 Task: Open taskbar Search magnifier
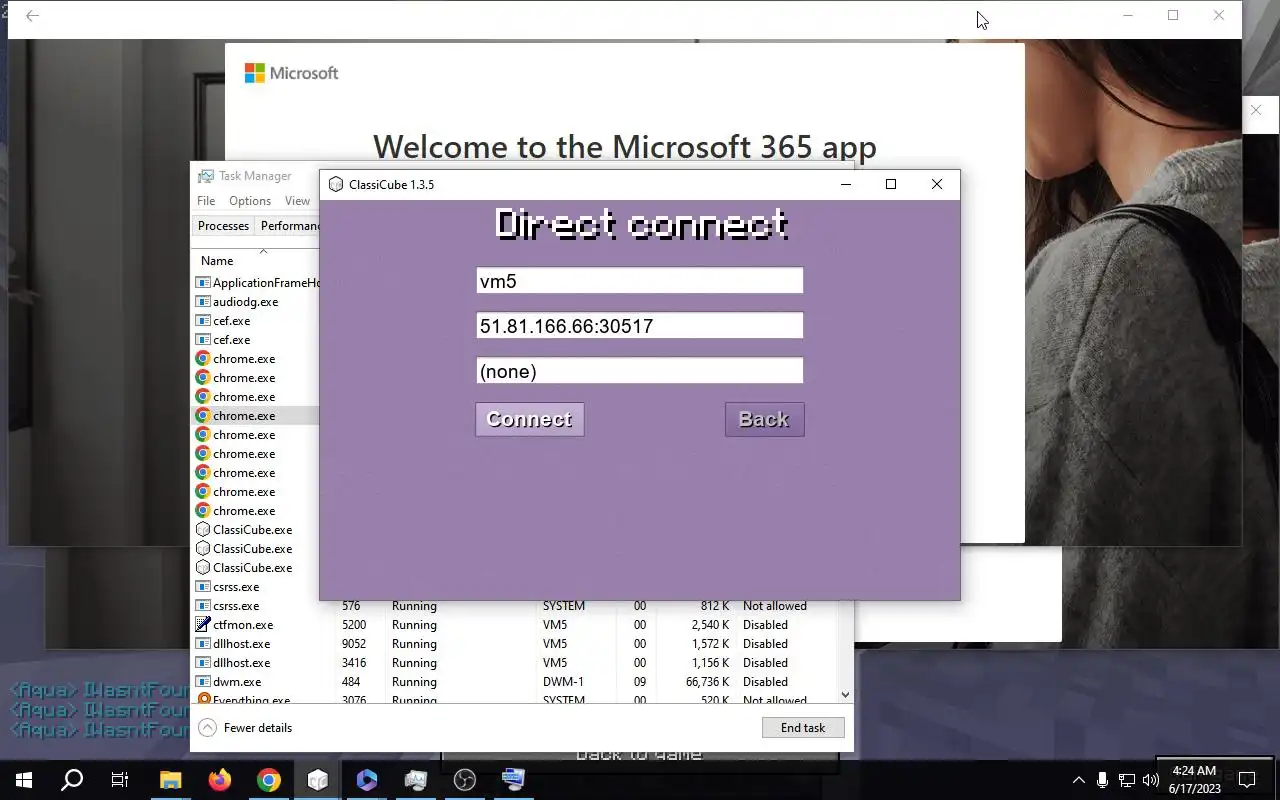(72, 780)
